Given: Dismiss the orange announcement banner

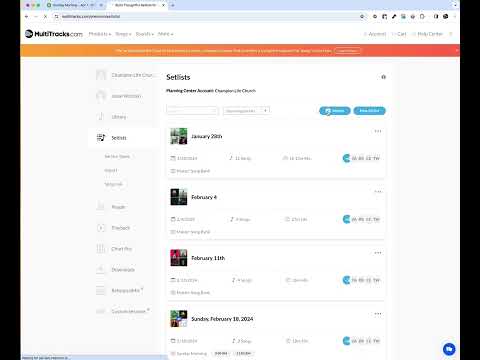Looking at the screenshot, I should coord(457,51).
